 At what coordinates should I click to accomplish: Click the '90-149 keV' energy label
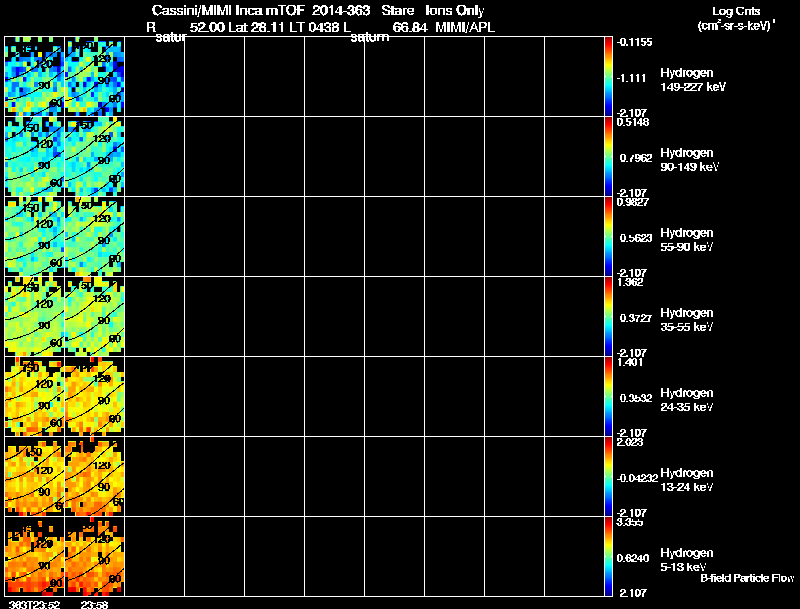coord(689,167)
